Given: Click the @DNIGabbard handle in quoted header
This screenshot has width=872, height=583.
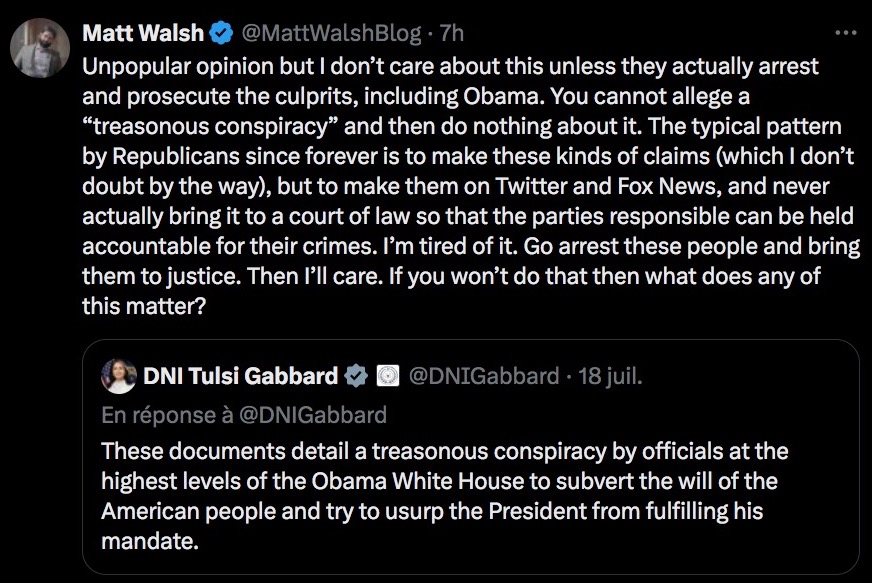Looking at the screenshot, I should click(484, 376).
